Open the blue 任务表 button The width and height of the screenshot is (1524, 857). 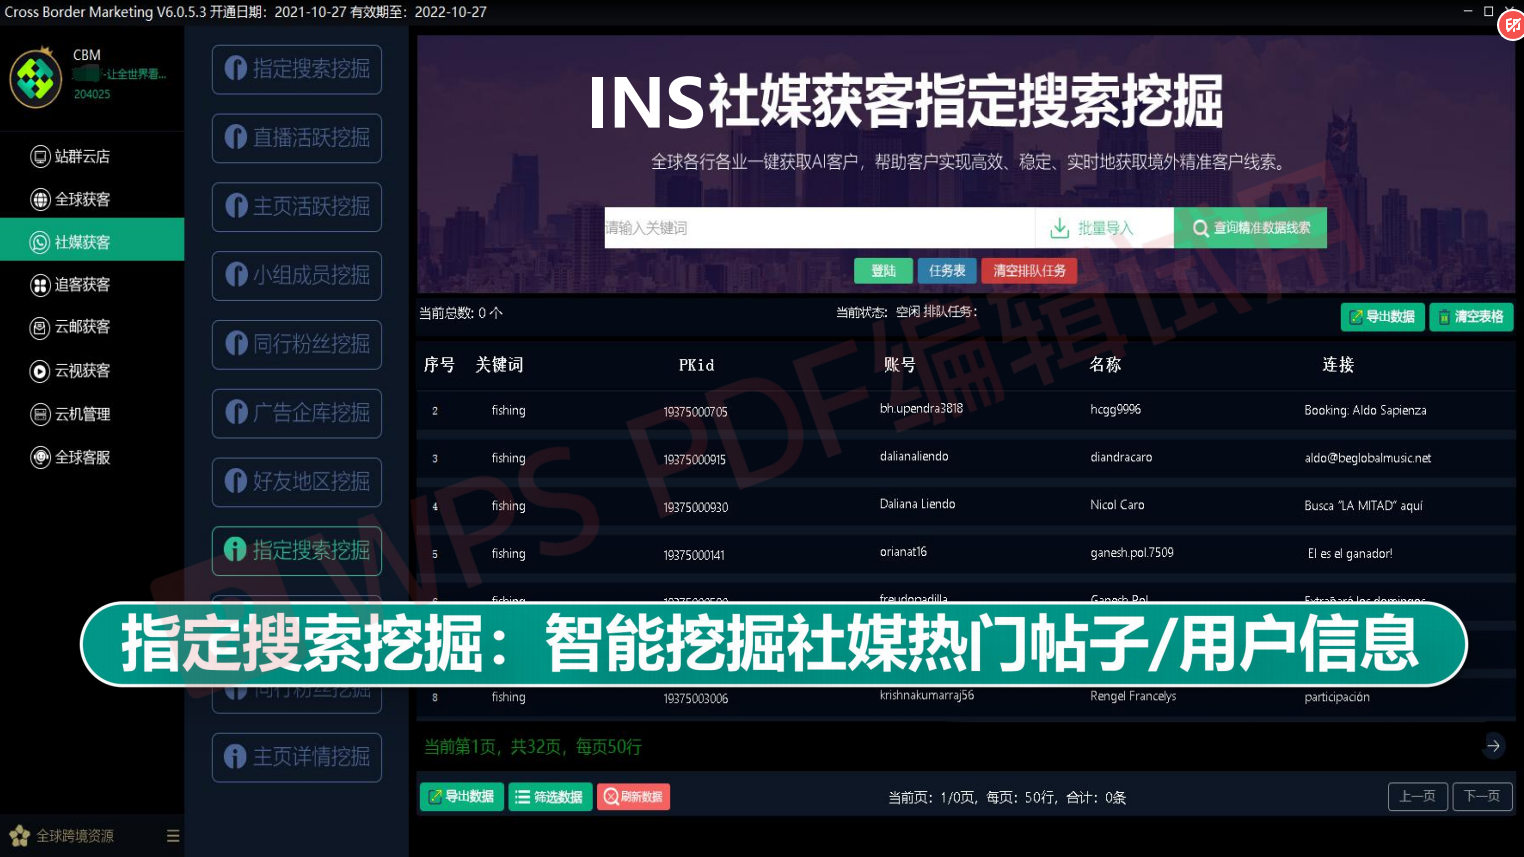pyautogui.click(x=946, y=271)
